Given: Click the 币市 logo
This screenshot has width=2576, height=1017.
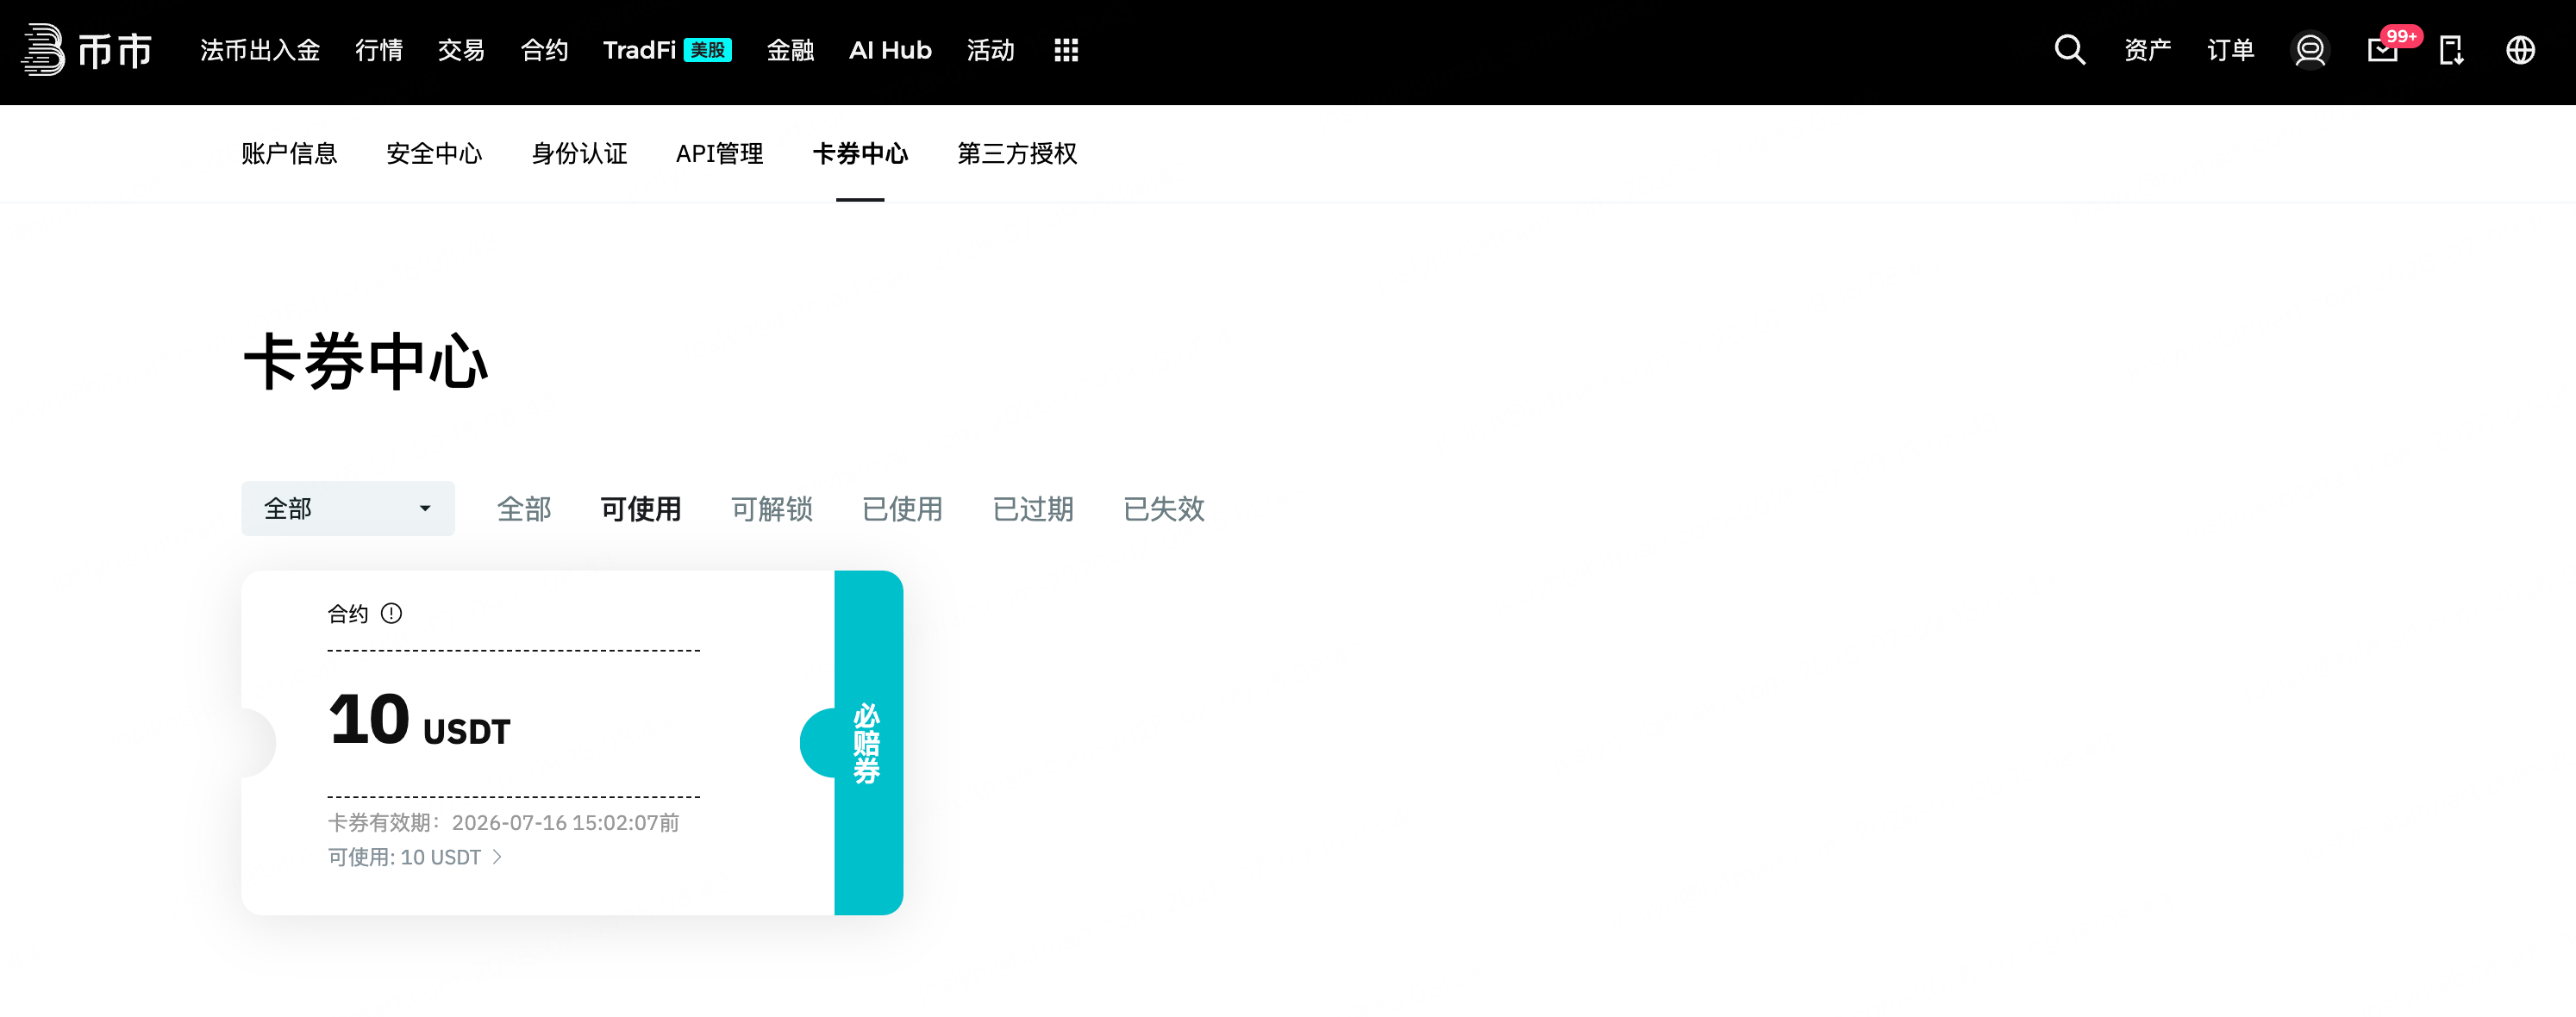Looking at the screenshot, I should pos(86,50).
